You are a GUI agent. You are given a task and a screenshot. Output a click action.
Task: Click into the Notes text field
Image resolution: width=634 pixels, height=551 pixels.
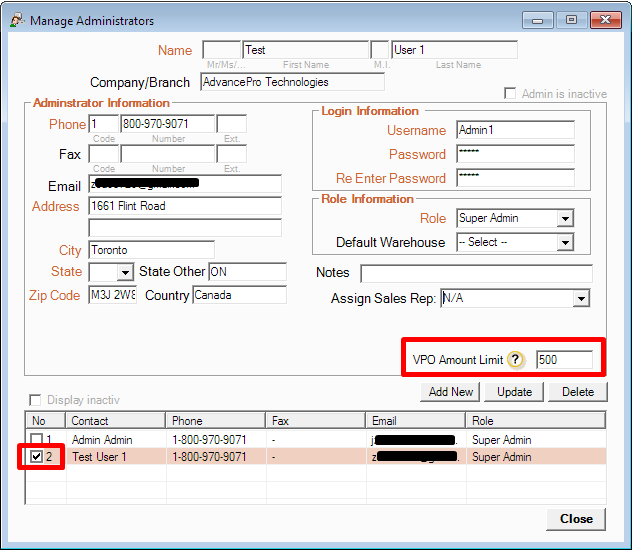click(476, 273)
